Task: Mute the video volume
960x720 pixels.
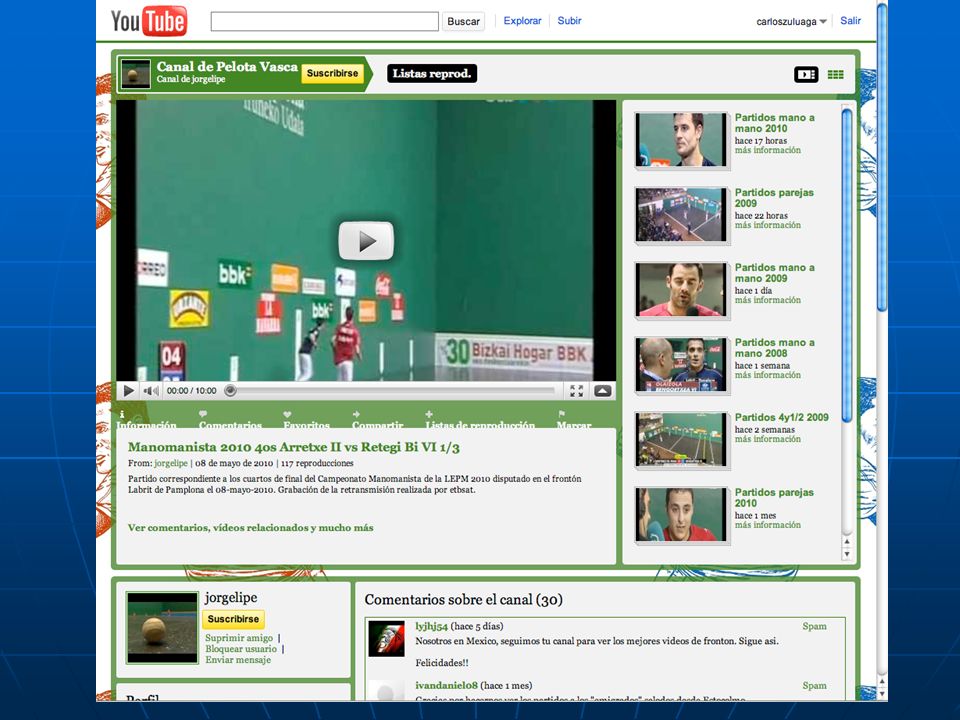Action: click(150, 391)
